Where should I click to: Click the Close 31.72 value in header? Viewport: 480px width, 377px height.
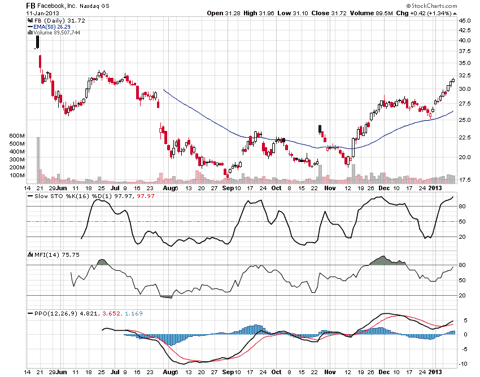pos(329,13)
